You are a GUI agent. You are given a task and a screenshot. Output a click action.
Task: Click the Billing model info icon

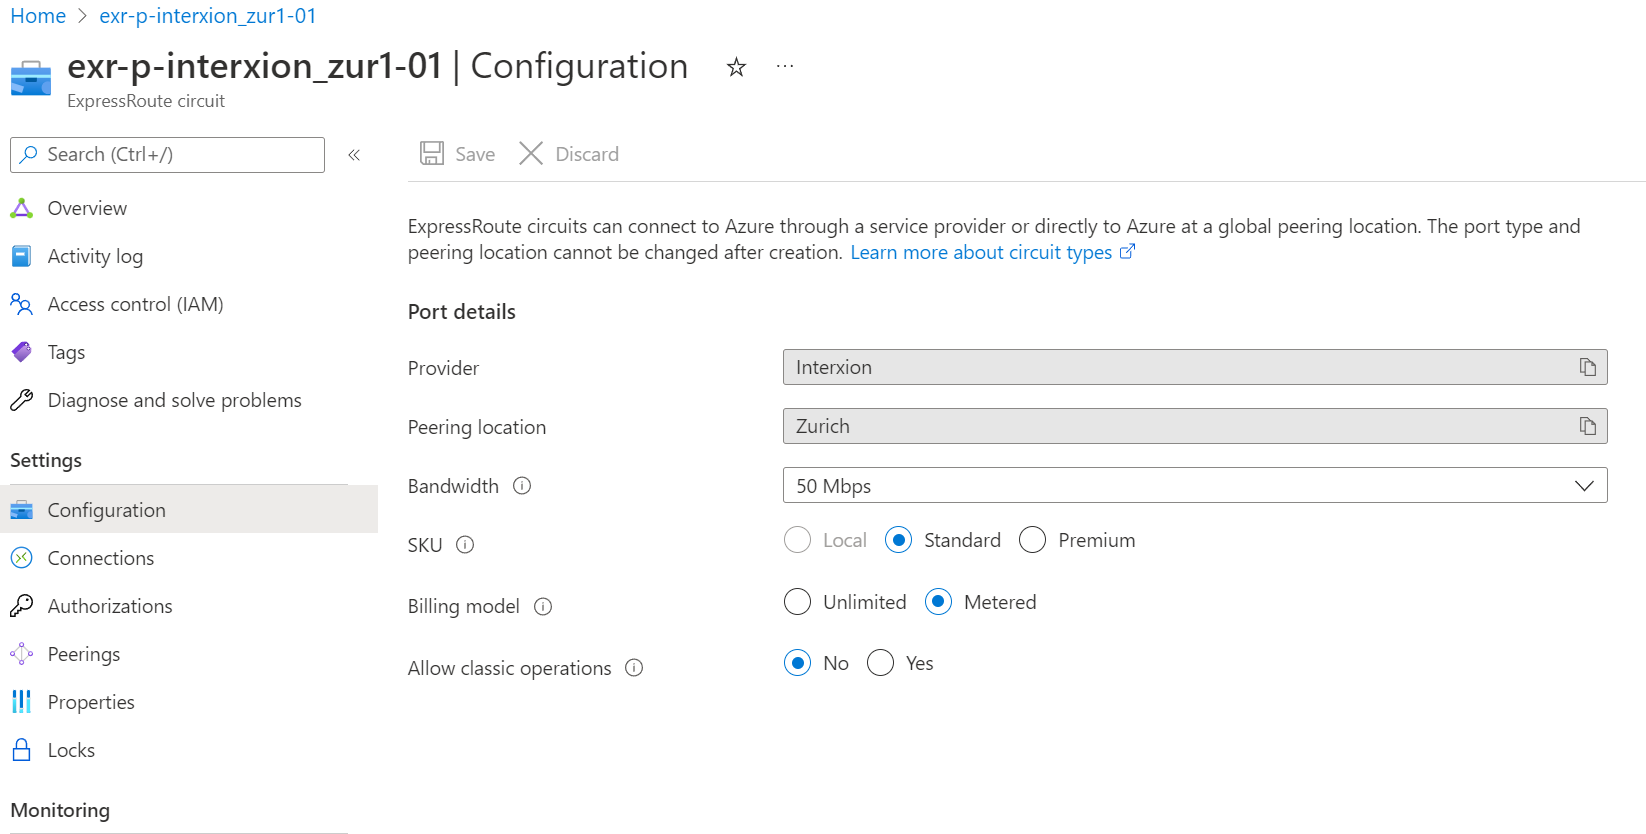tap(543, 606)
